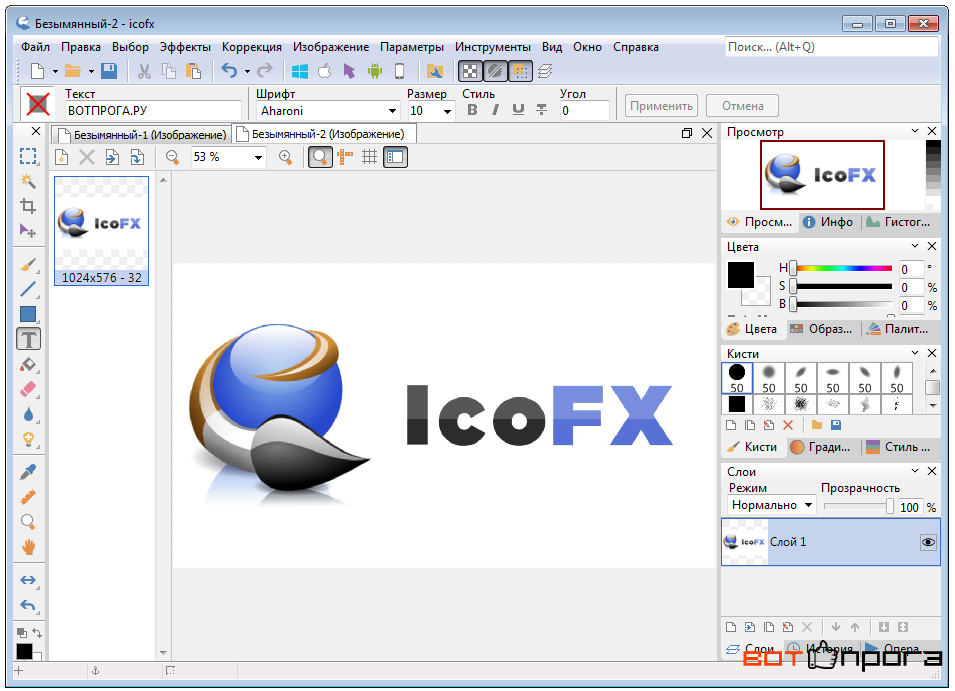Screen dimensions: 955x691
Task: Open the Справка menu
Action: 636,47
